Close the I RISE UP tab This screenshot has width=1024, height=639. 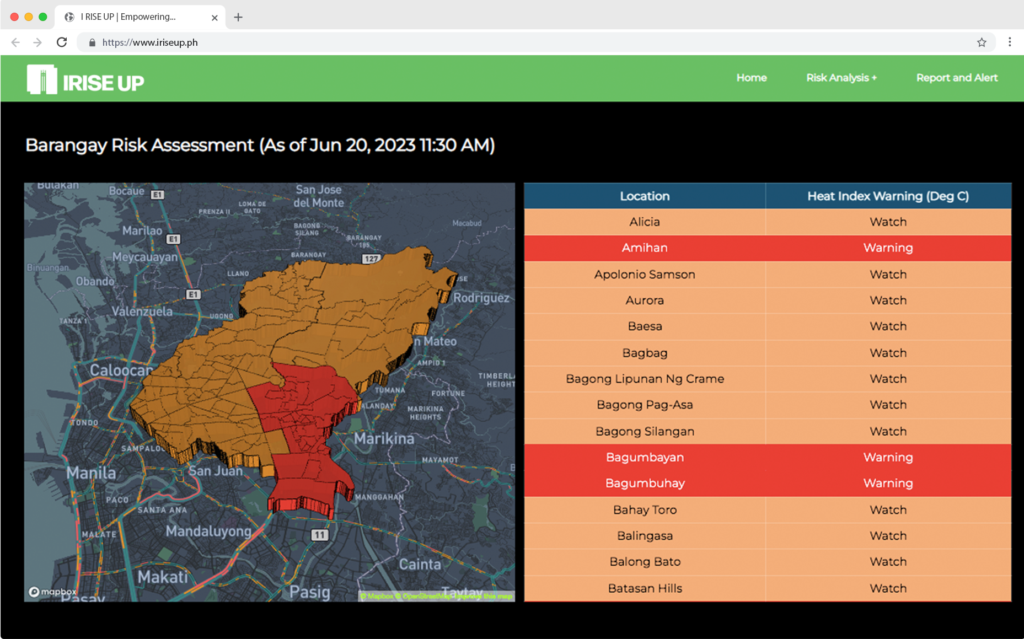tap(214, 17)
